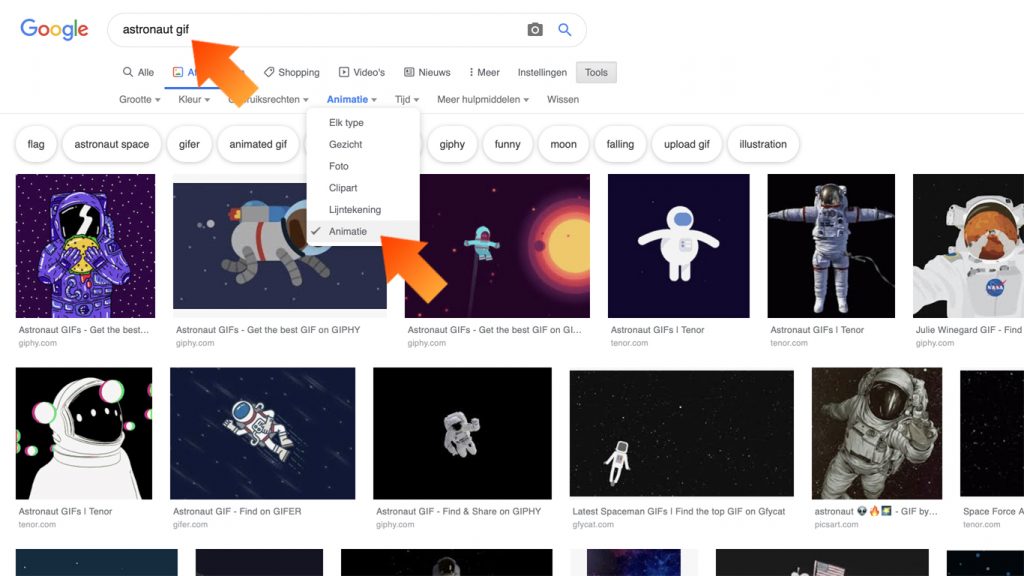Switch to the Shopping tab
Viewport: 1024px width, 576px height.
tap(291, 72)
